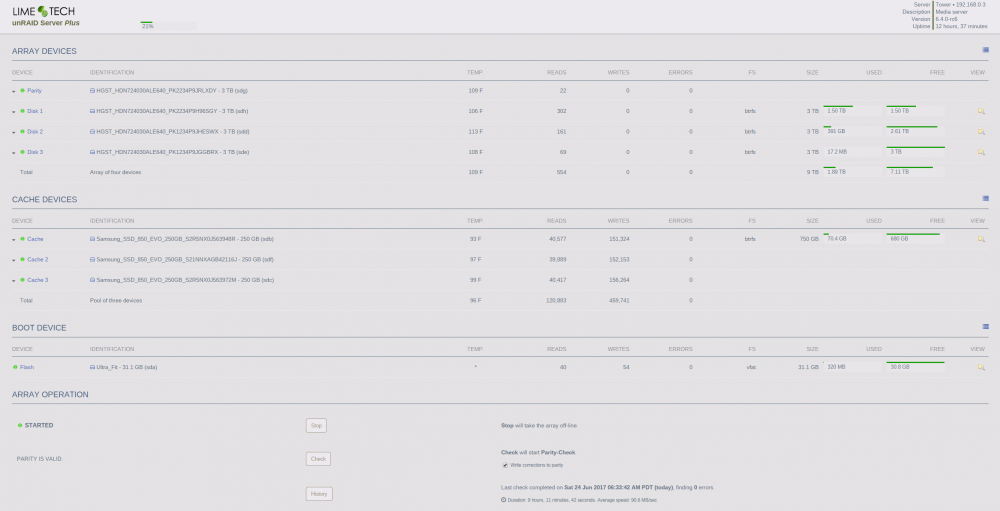Click the Cache Devices section heading
The image size is (1000, 511).
(x=45, y=199)
